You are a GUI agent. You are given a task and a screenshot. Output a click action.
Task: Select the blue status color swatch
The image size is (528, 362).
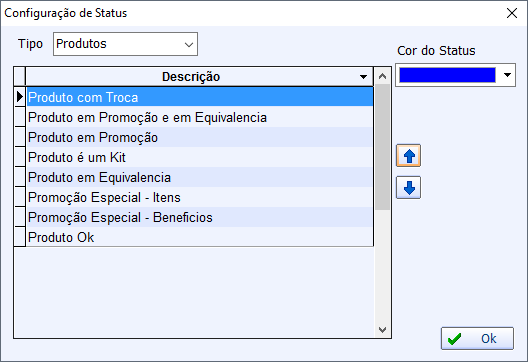pos(447,75)
